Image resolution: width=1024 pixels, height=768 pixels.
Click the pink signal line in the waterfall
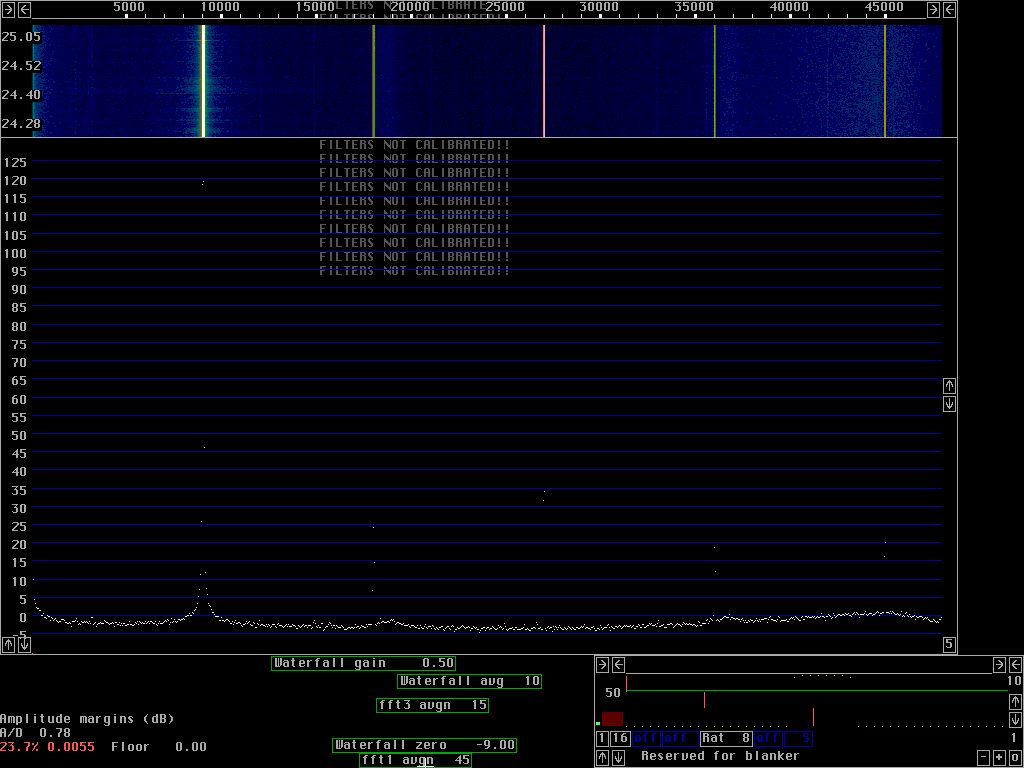544,81
